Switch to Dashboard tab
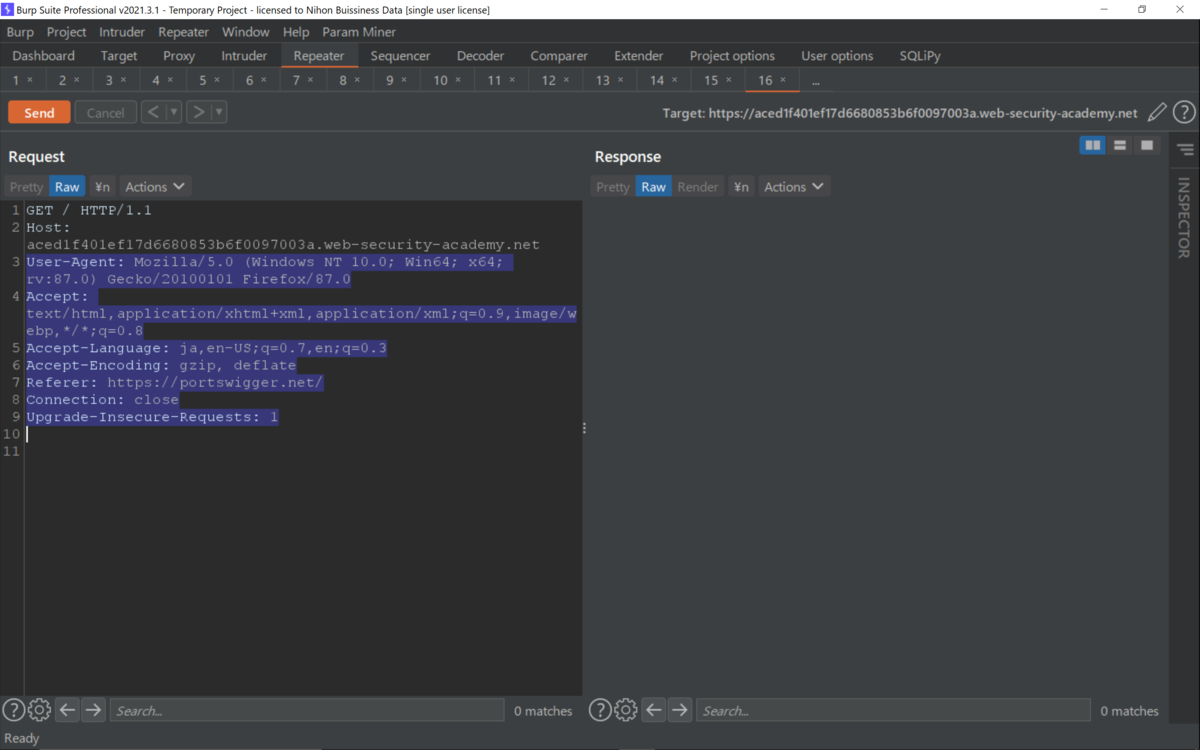The image size is (1200, 750). [x=44, y=56]
